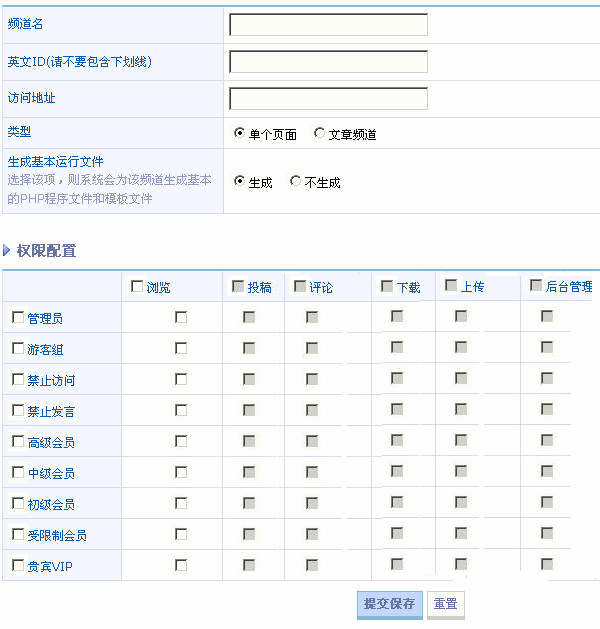Select the 单个页面 radio button
The height and width of the screenshot is (629, 600).
click(x=240, y=133)
